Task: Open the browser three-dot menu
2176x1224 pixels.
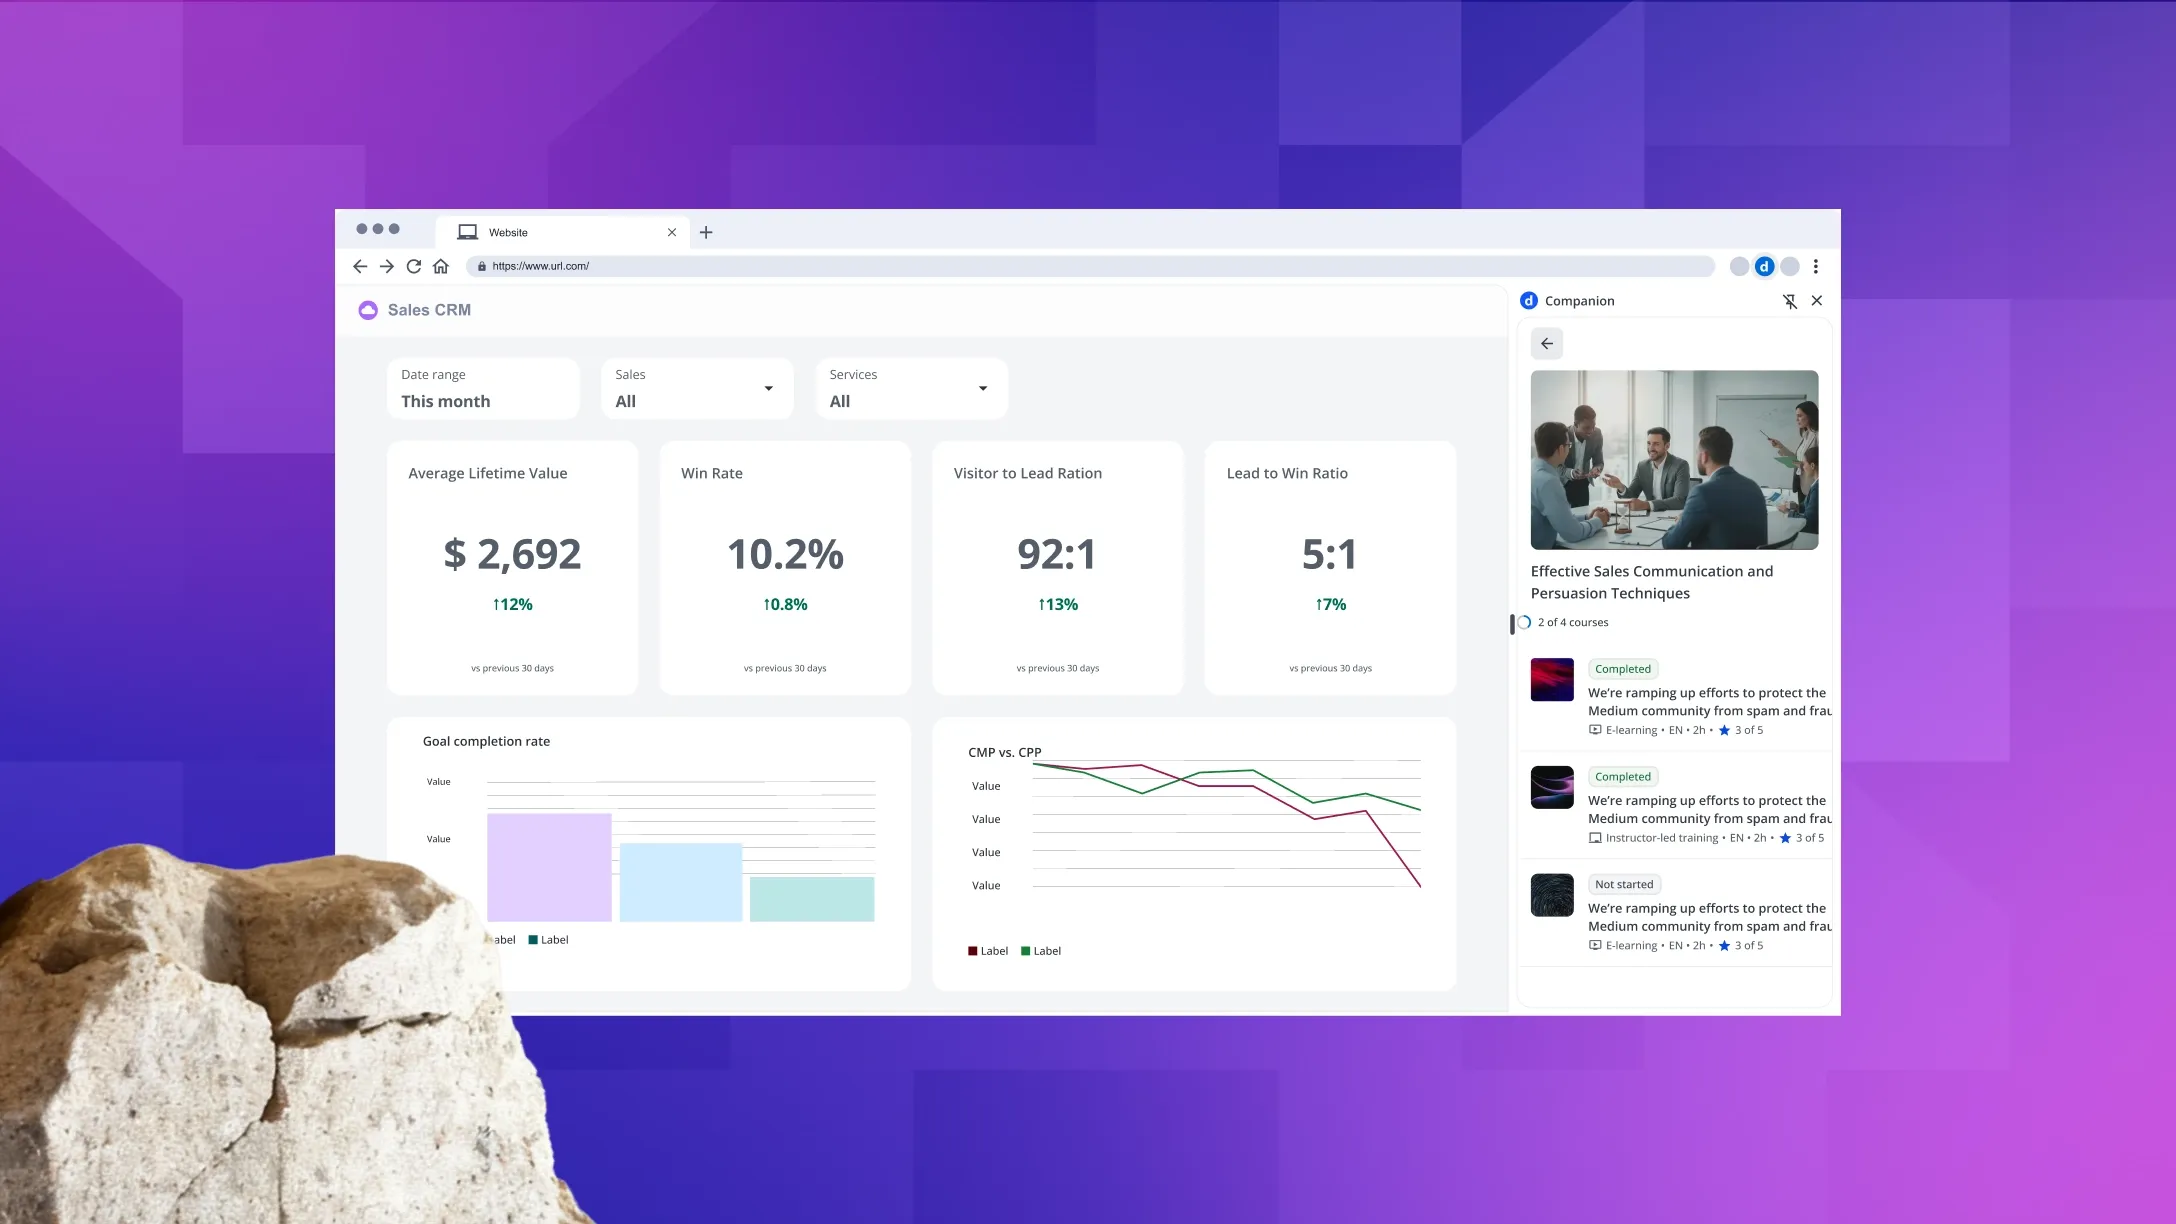Action: pos(1816,266)
